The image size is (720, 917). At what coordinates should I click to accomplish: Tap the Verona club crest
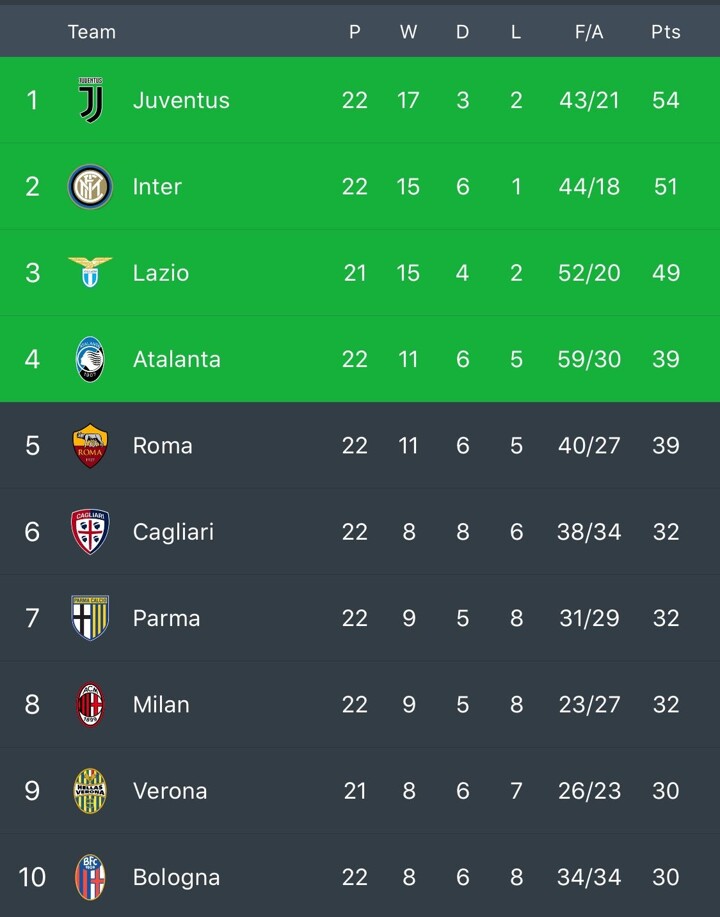(90, 791)
